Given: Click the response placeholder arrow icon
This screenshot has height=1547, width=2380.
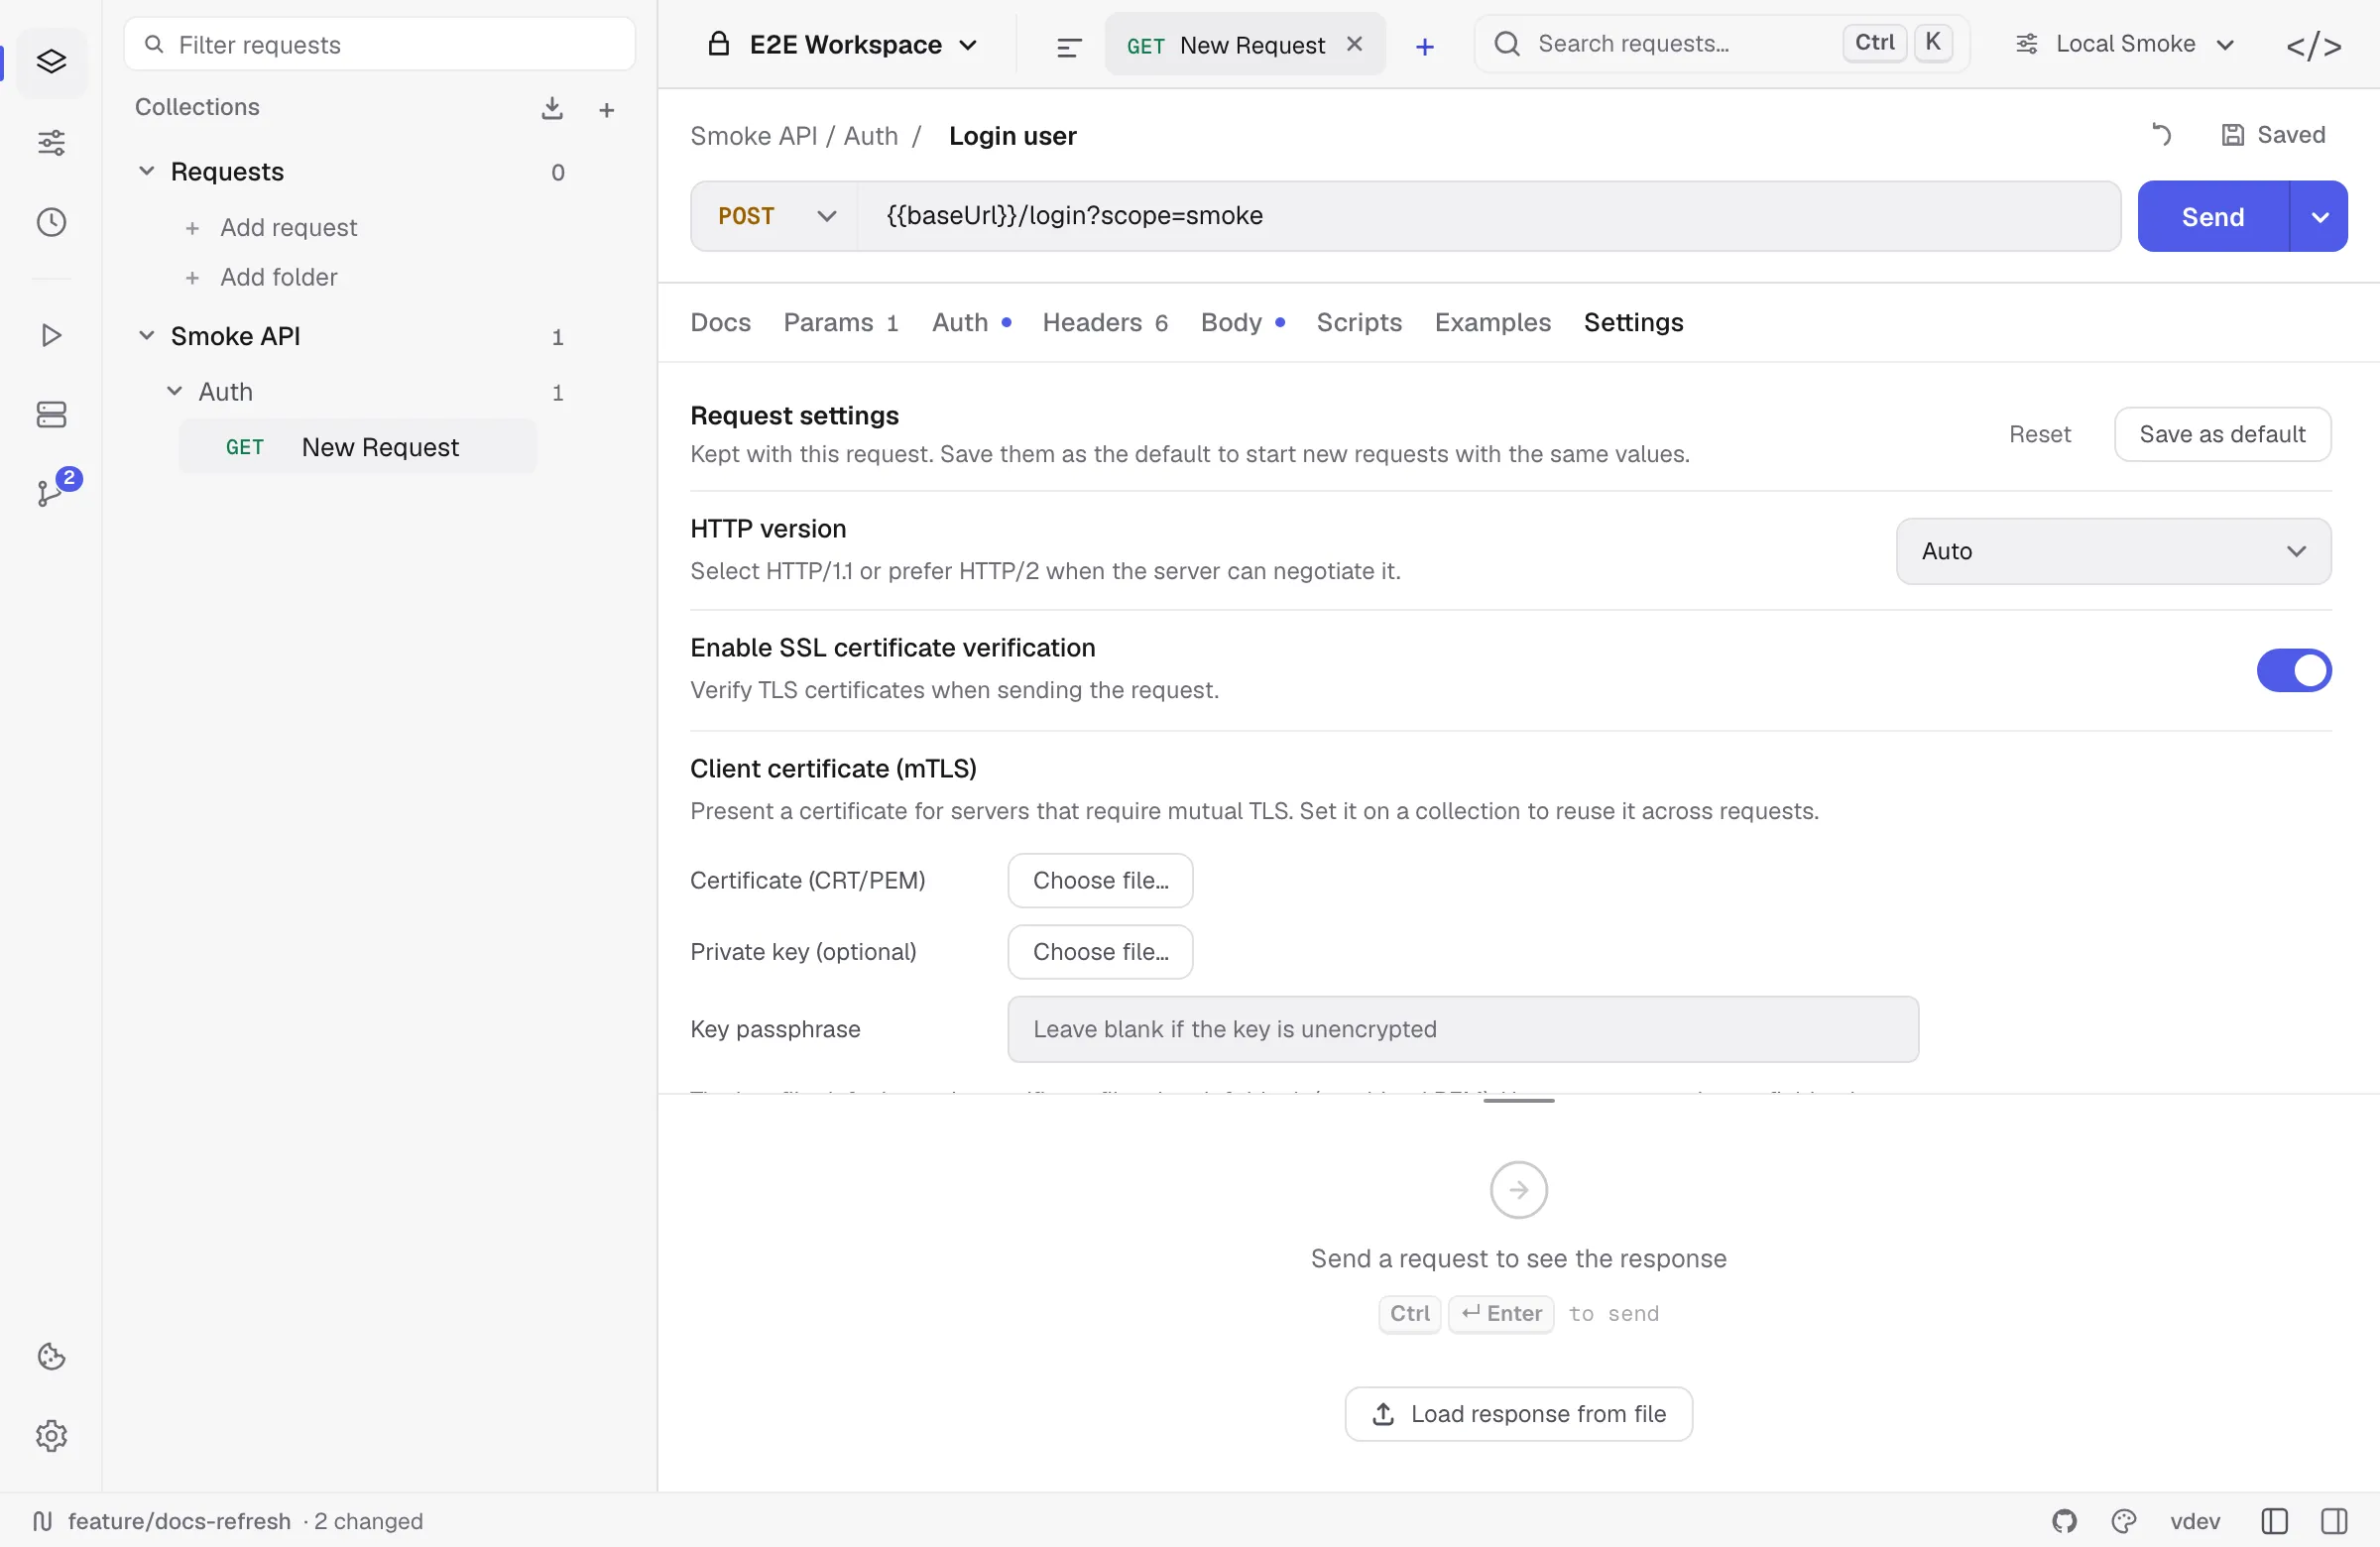Looking at the screenshot, I should click(1518, 1189).
